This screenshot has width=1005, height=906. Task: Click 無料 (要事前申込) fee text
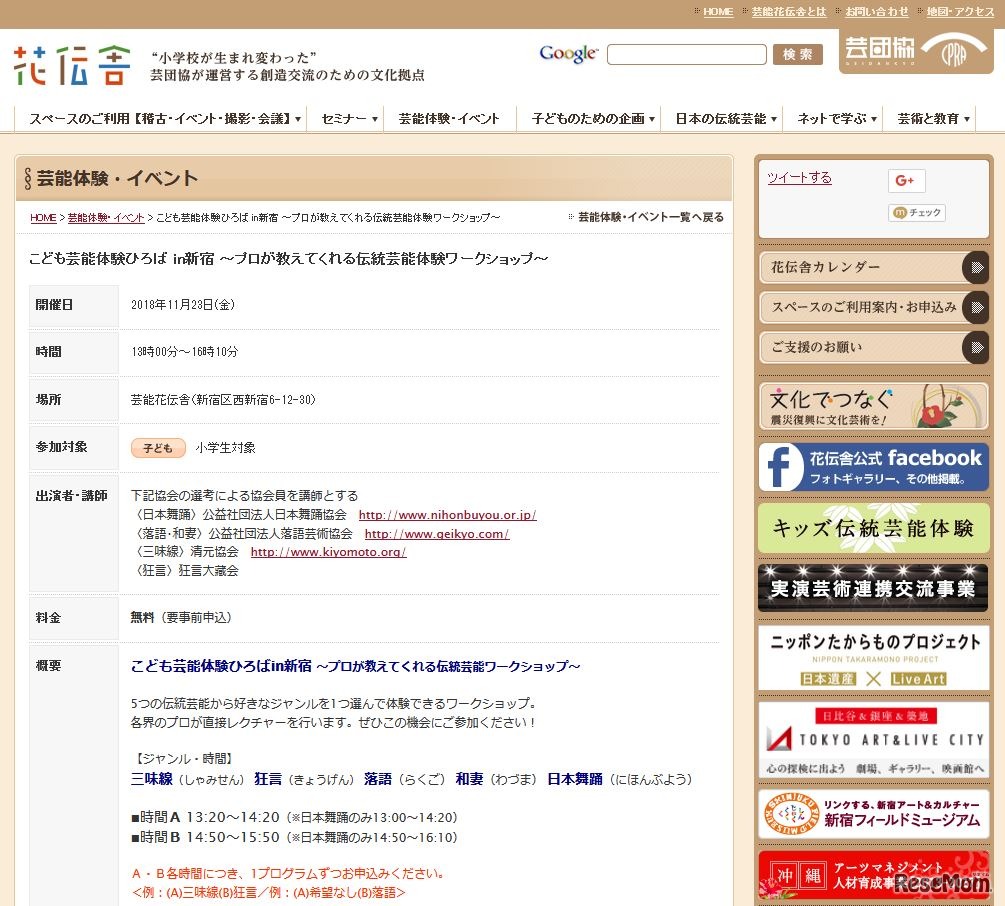[x=181, y=618]
